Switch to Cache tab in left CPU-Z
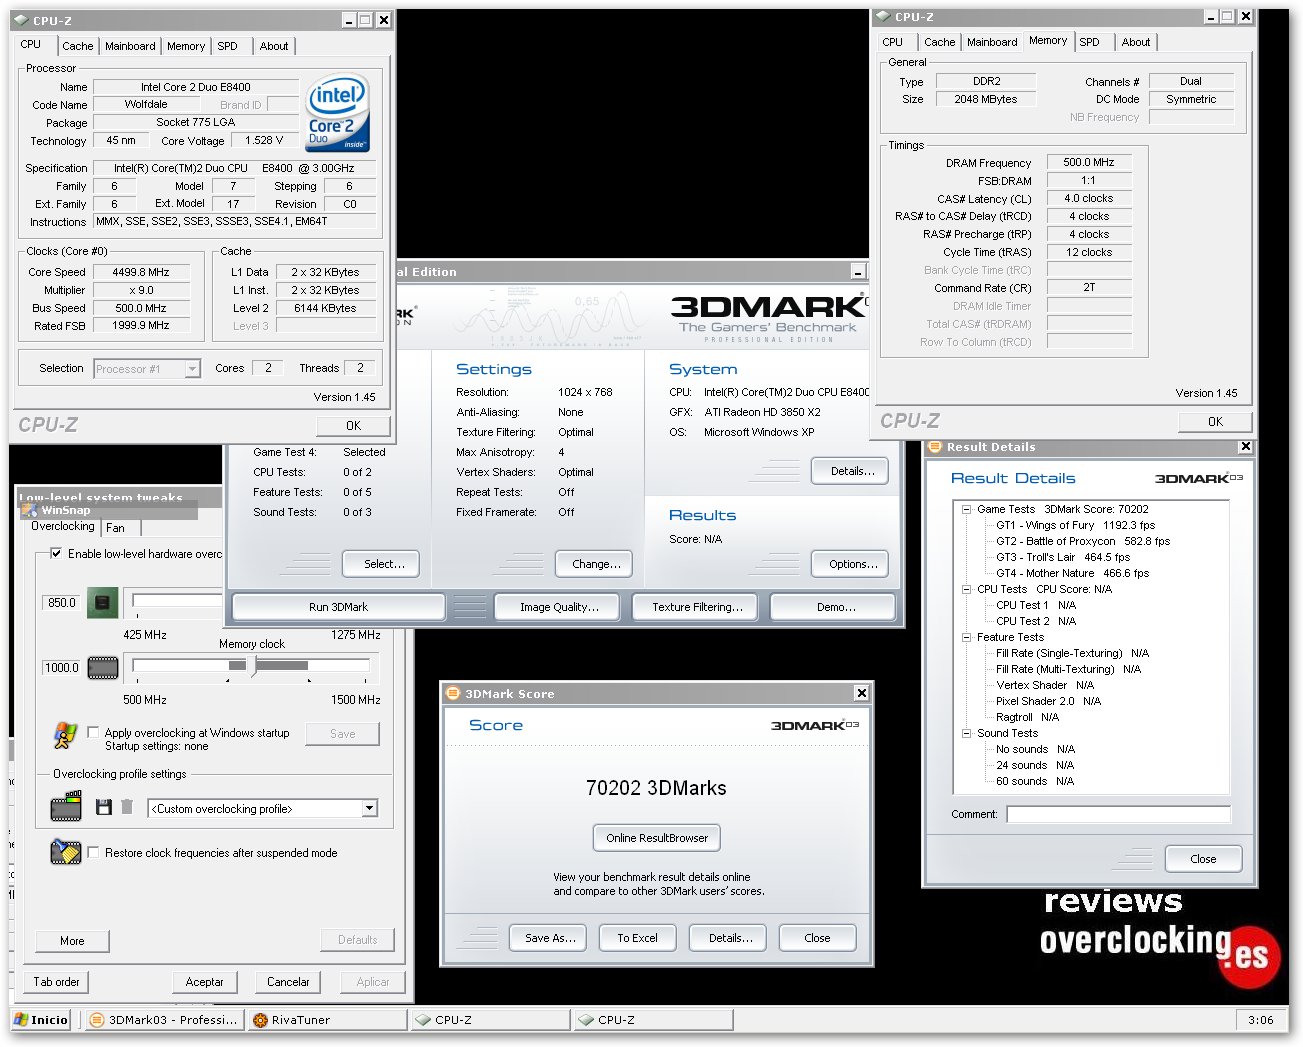 click(x=77, y=46)
